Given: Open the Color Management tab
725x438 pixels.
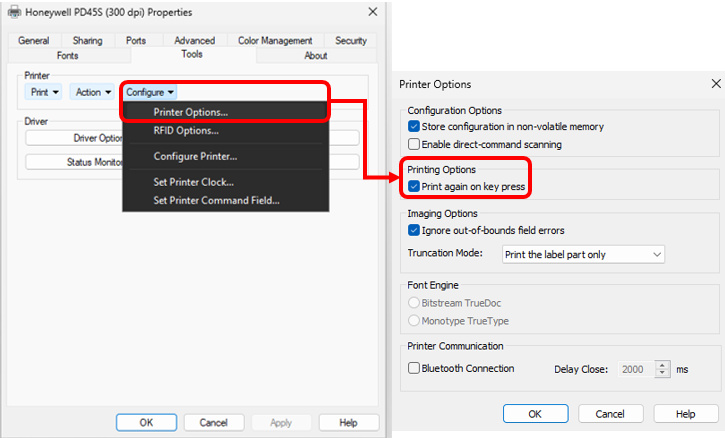Looking at the screenshot, I should [x=275, y=41].
